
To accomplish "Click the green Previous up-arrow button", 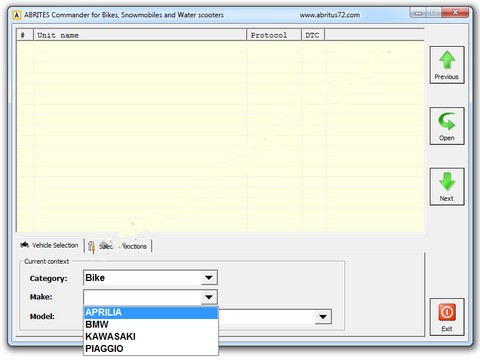I will pyautogui.click(x=447, y=65).
